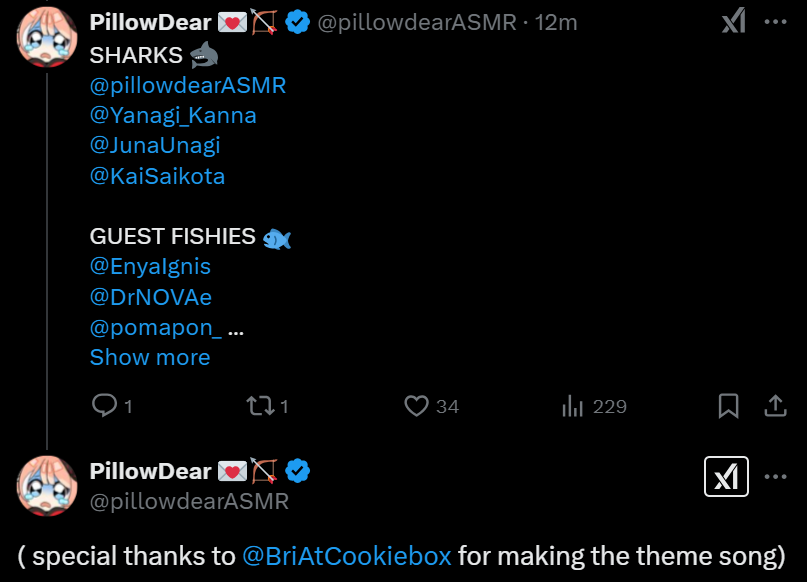Screen dimensions: 807x582
Task: Bookmark the SHARKS tweet
Action: 729,406
